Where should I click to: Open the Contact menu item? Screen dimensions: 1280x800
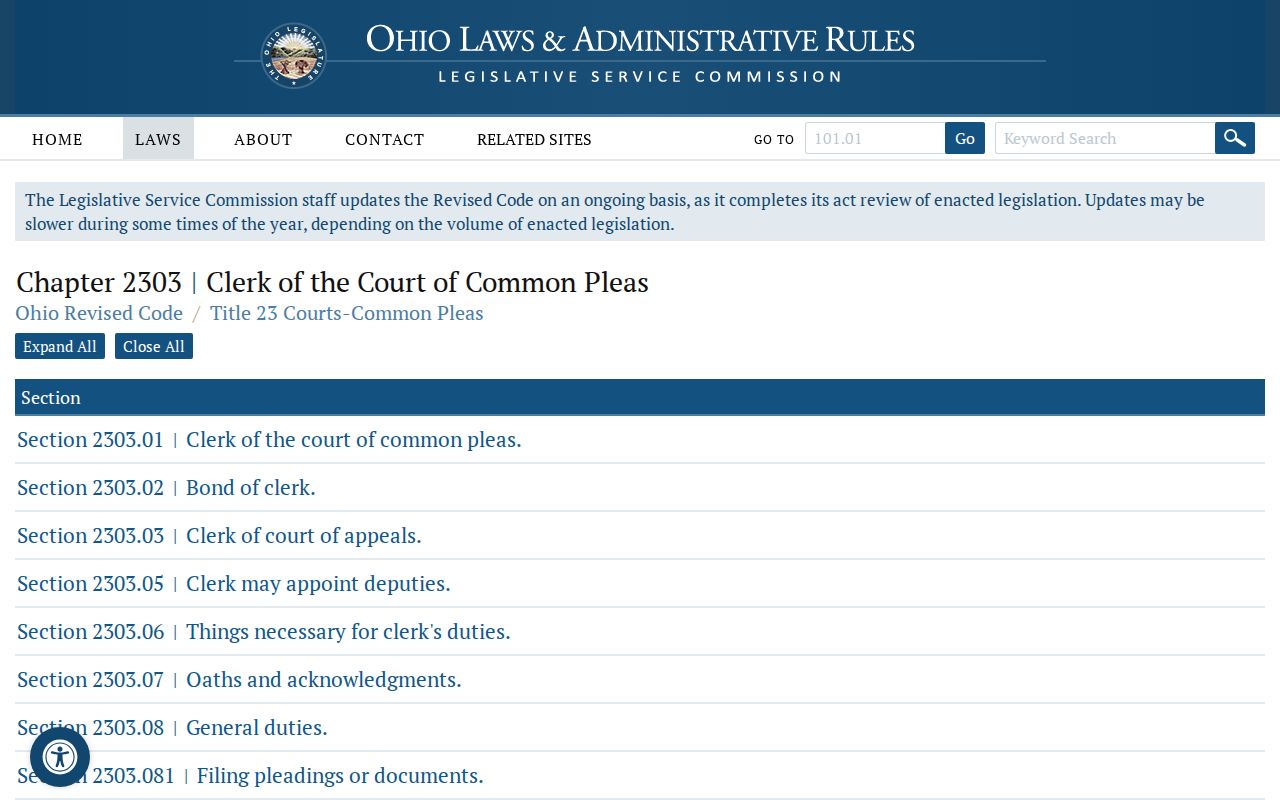[x=385, y=139]
